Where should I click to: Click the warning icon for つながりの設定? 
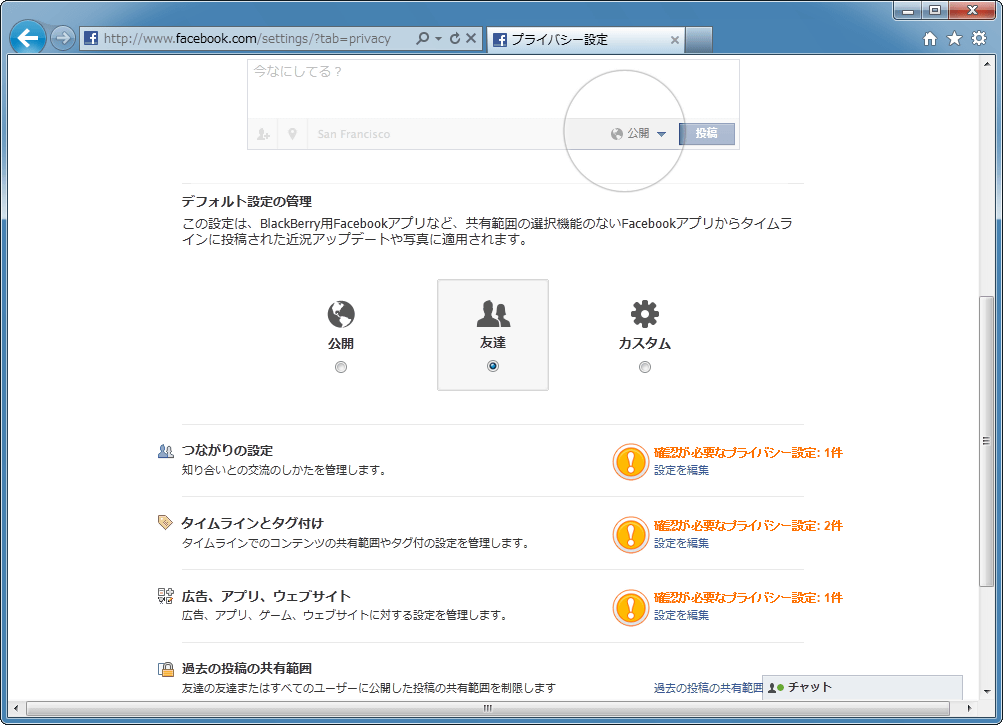click(x=631, y=462)
